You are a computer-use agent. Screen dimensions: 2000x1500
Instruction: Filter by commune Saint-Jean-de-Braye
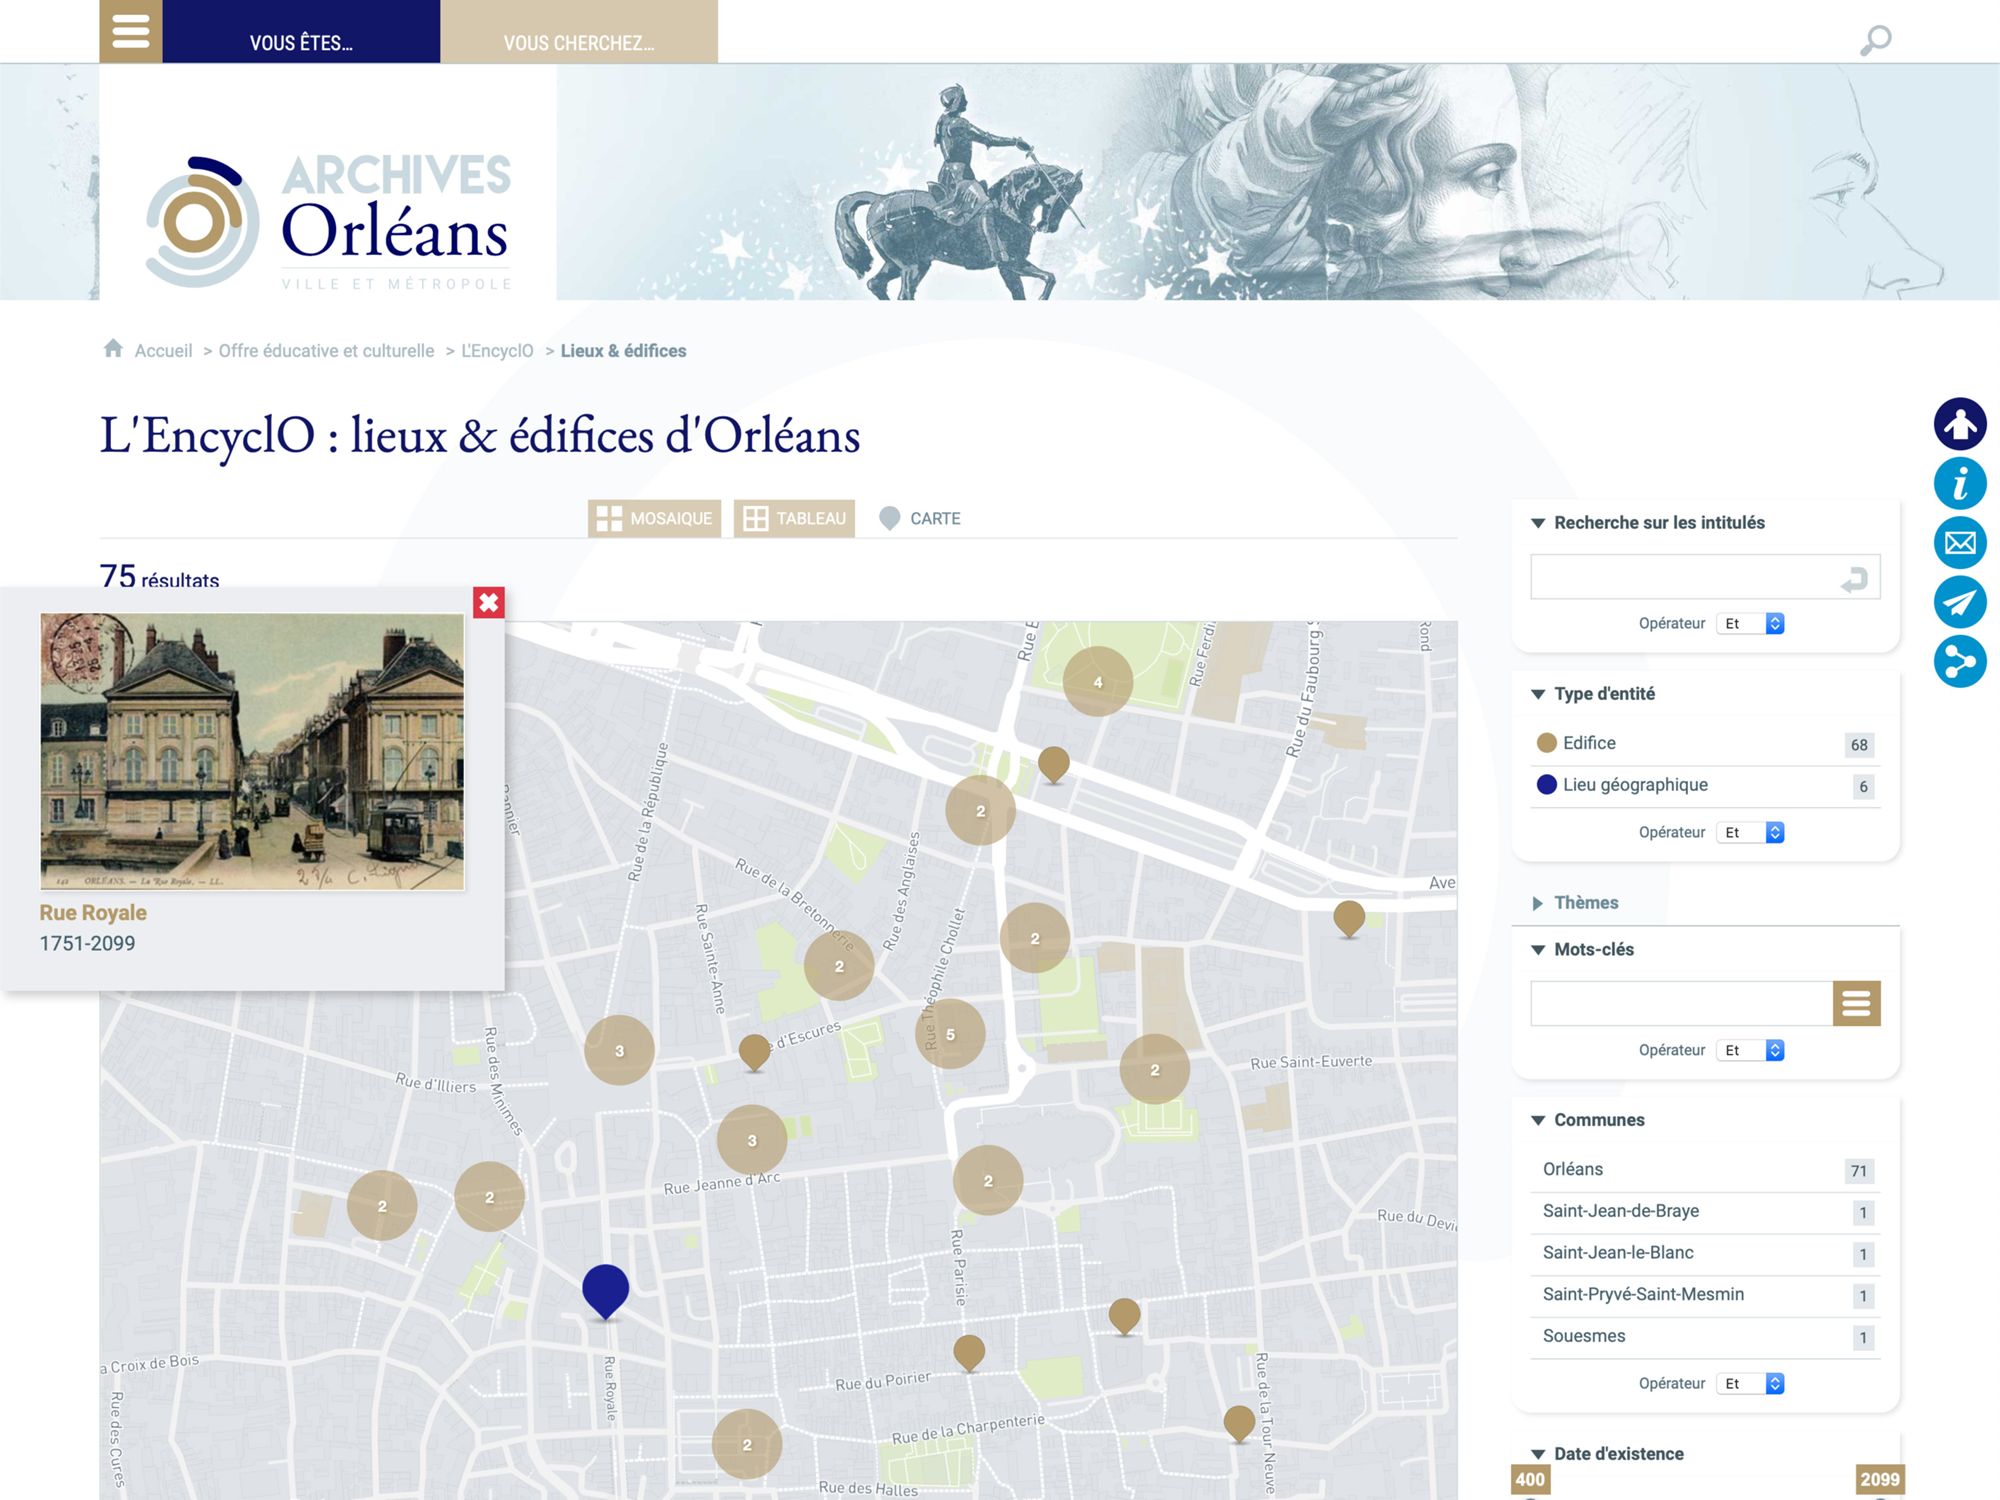(x=1620, y=1211)
